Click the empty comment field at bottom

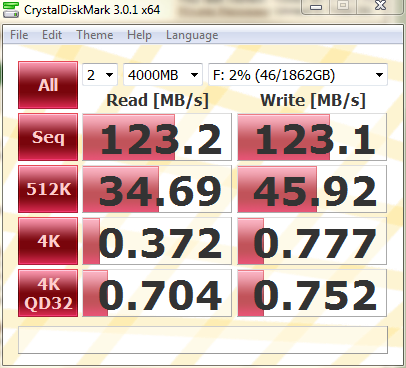203,340
